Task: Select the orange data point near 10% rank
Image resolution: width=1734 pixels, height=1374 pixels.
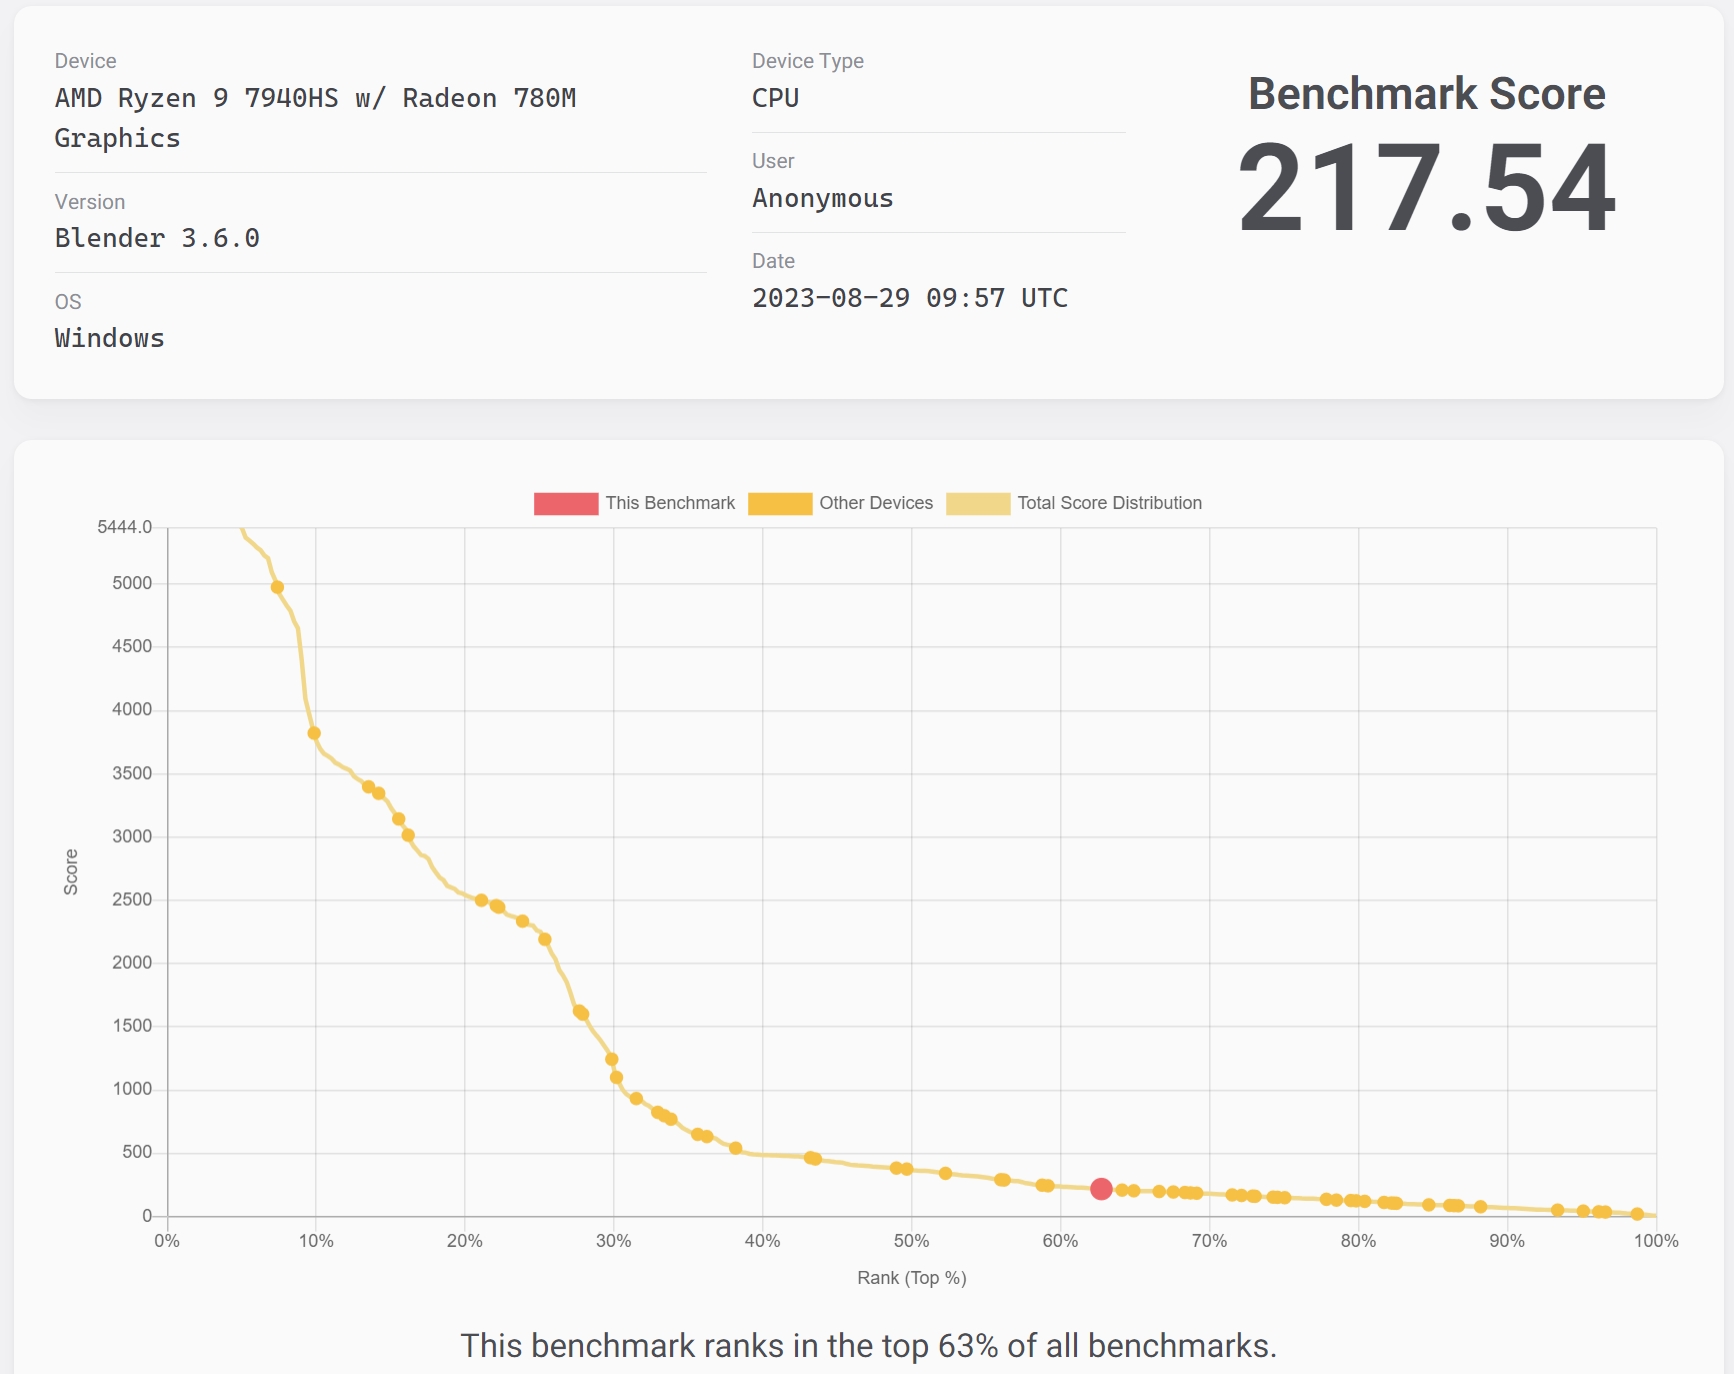Action: pos(314,733)
